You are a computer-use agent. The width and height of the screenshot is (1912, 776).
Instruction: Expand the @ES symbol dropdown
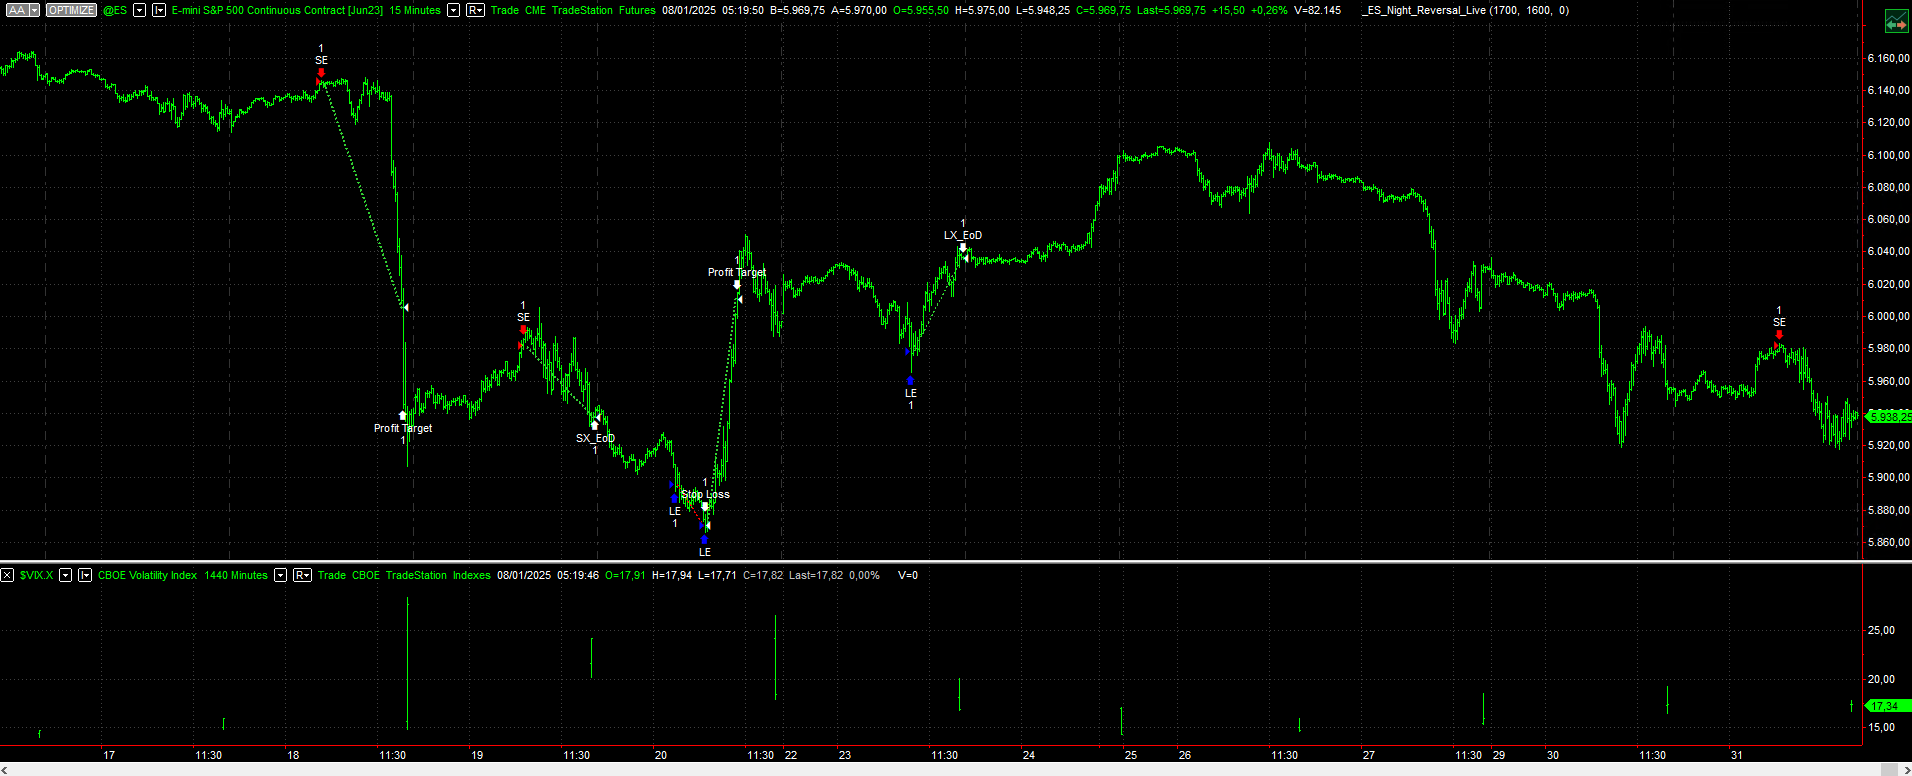coord(139,10)
